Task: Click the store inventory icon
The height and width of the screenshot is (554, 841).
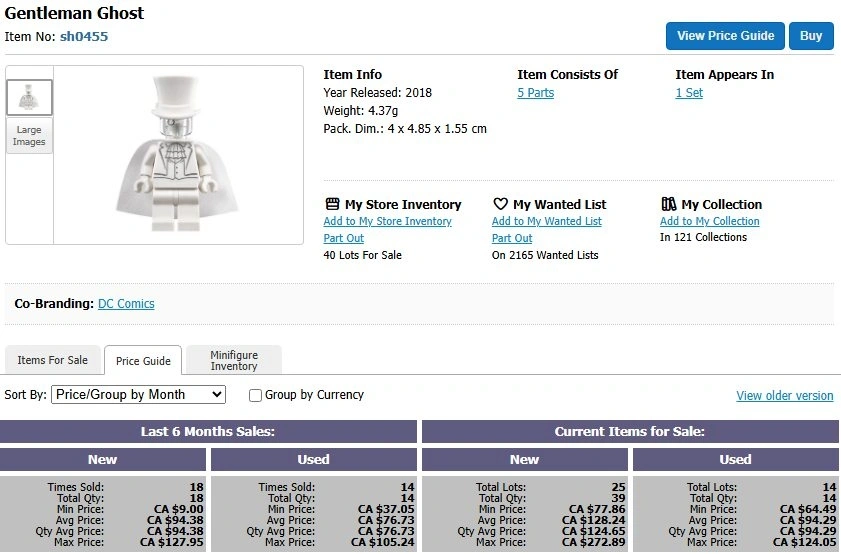Action: click(x=332, y=204)
